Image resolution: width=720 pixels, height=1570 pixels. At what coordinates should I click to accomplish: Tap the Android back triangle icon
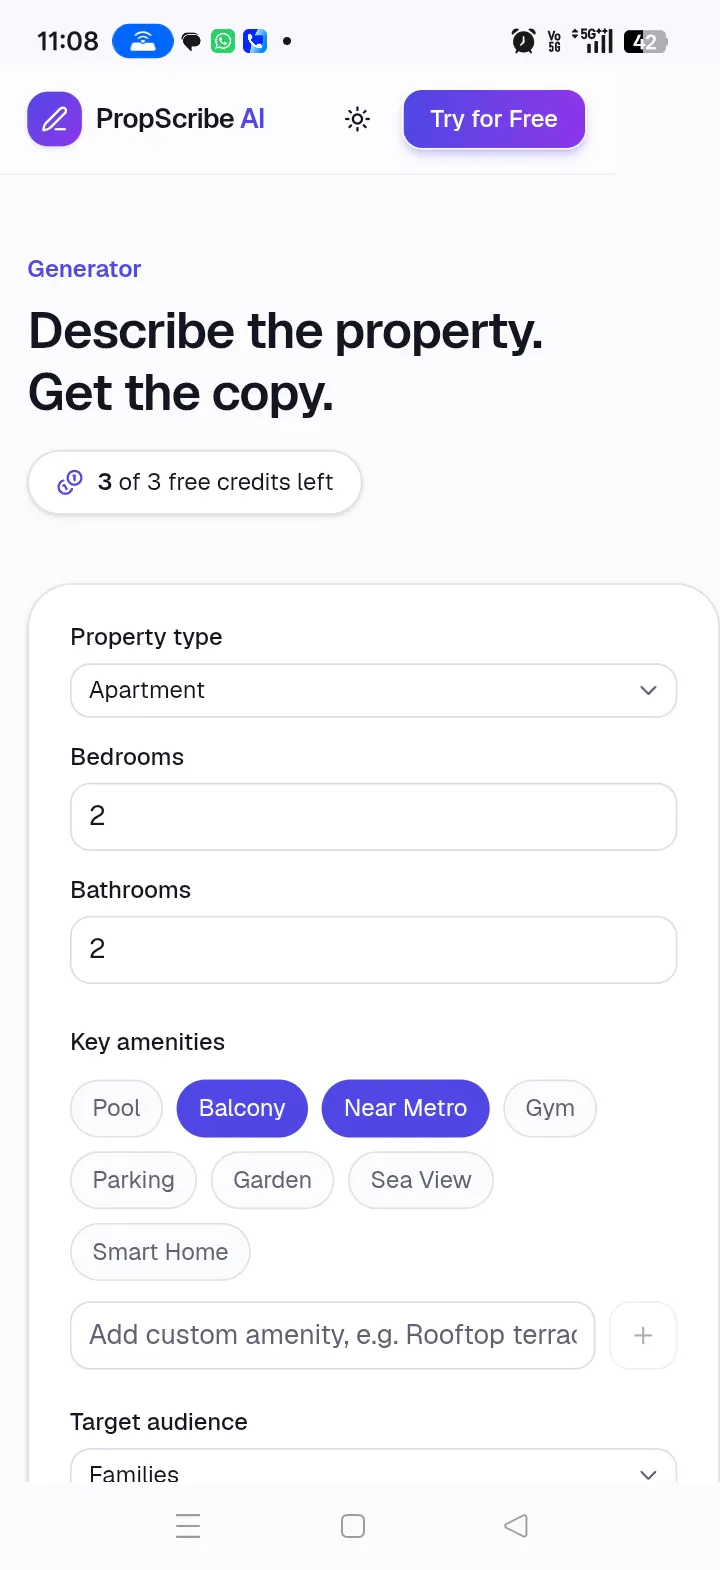click(516, 1526)
